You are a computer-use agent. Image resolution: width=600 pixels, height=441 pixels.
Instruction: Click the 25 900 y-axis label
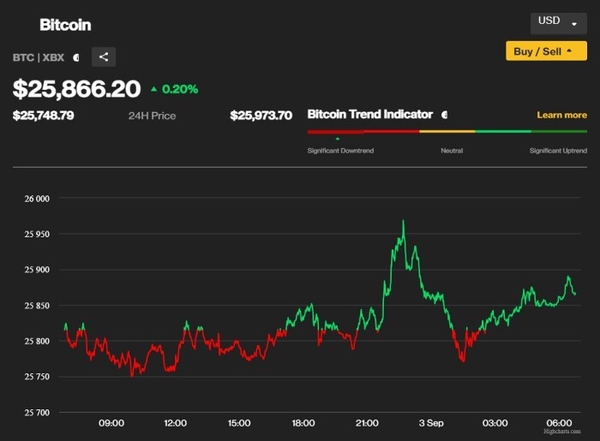[x=37, y=270]
